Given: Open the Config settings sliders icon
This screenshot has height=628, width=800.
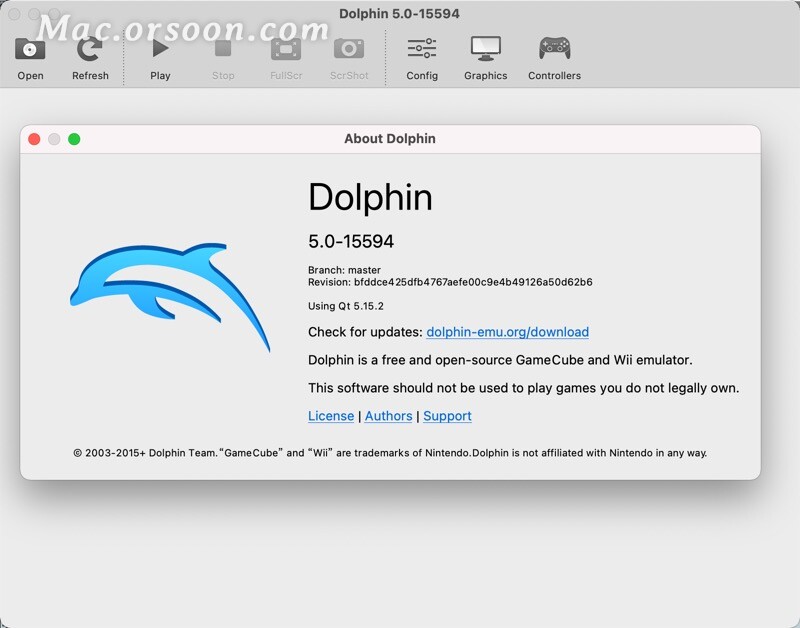Looking at the screenshot, I should point(422,48).
